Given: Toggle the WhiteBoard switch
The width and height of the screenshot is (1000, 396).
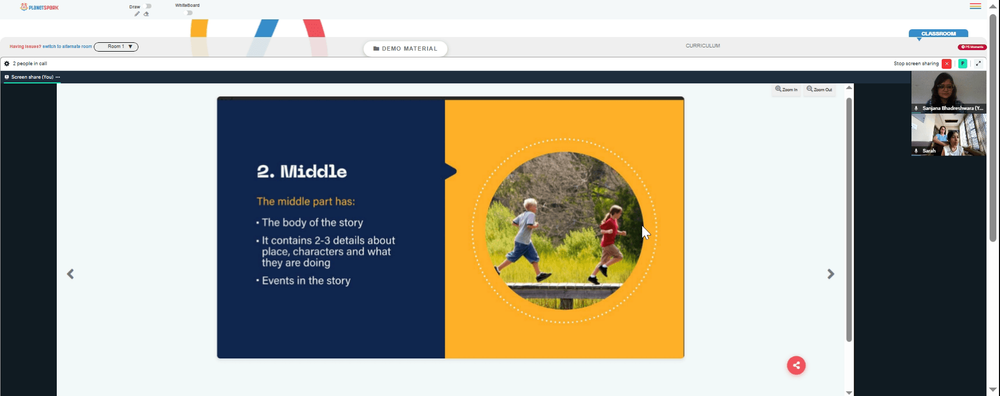Looking at the screenshot, I should click(188, 13).
